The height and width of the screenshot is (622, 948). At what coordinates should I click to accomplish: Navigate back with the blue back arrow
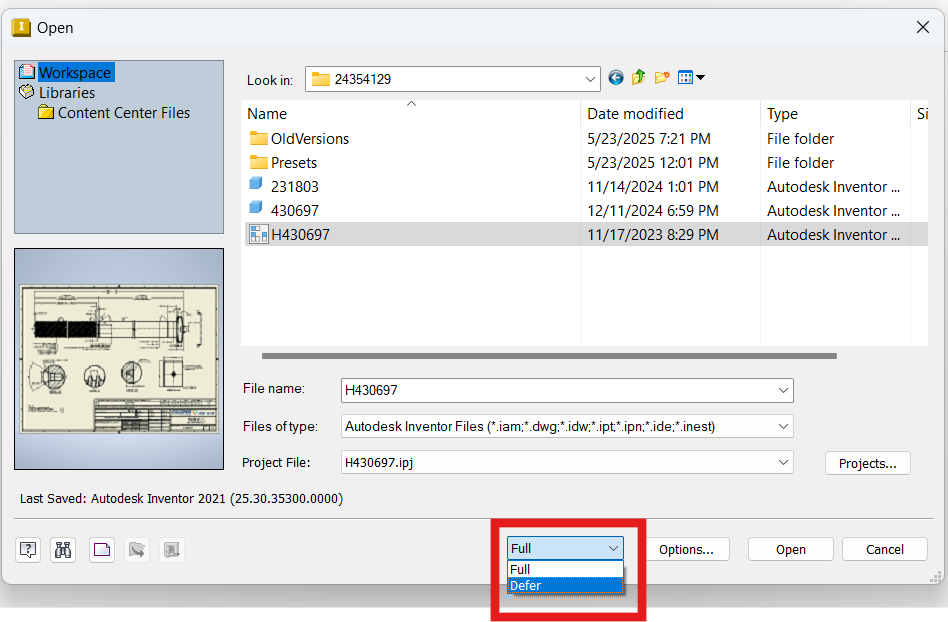616,76
